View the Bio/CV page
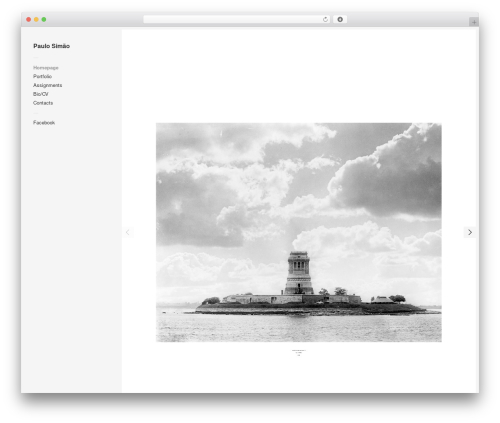The width and height of the screenshot is (500, 423). click(41, 94)
